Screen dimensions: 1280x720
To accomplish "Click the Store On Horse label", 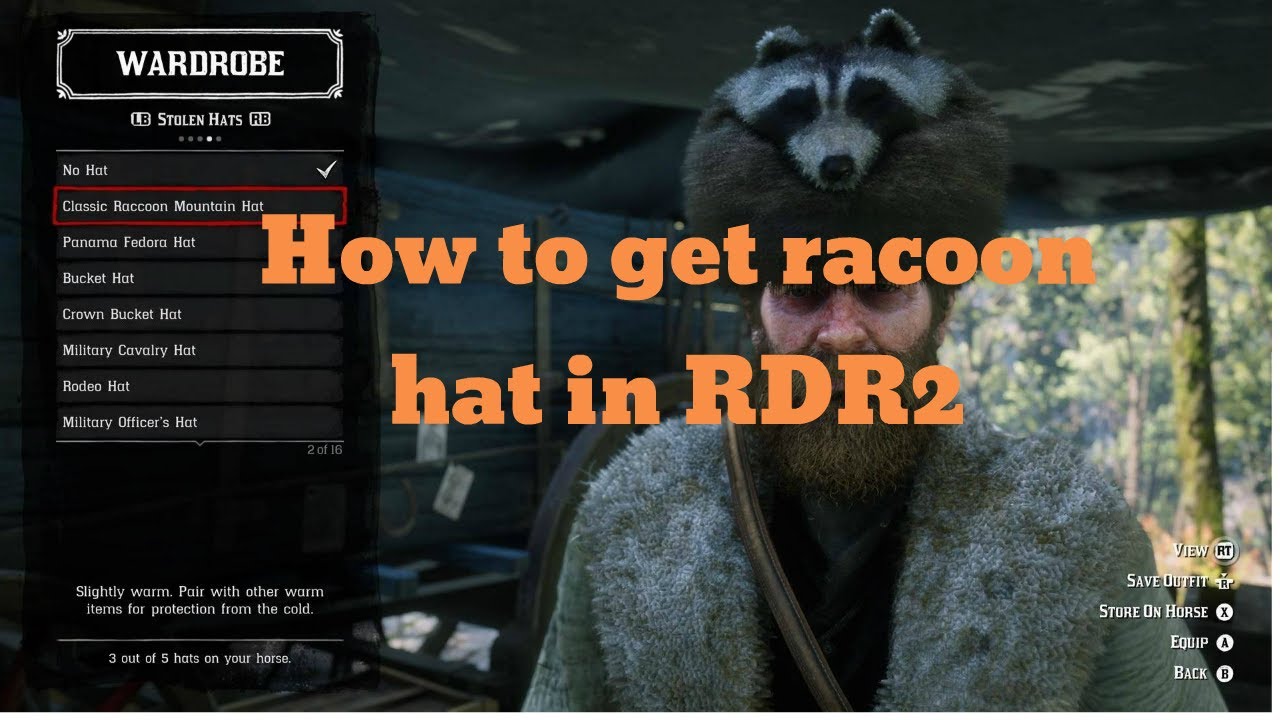I will (1153, 612).
